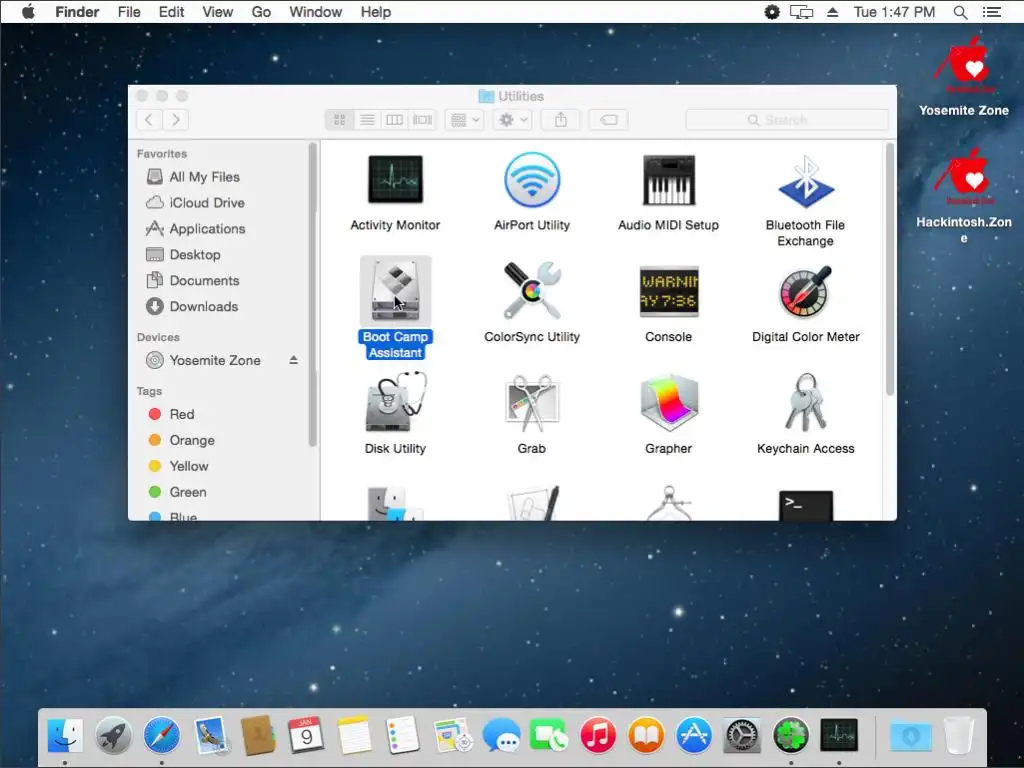Screen dimensions: 1024x768
Task: Launch iTunes from the Dock
Action: tap(598, 735)
